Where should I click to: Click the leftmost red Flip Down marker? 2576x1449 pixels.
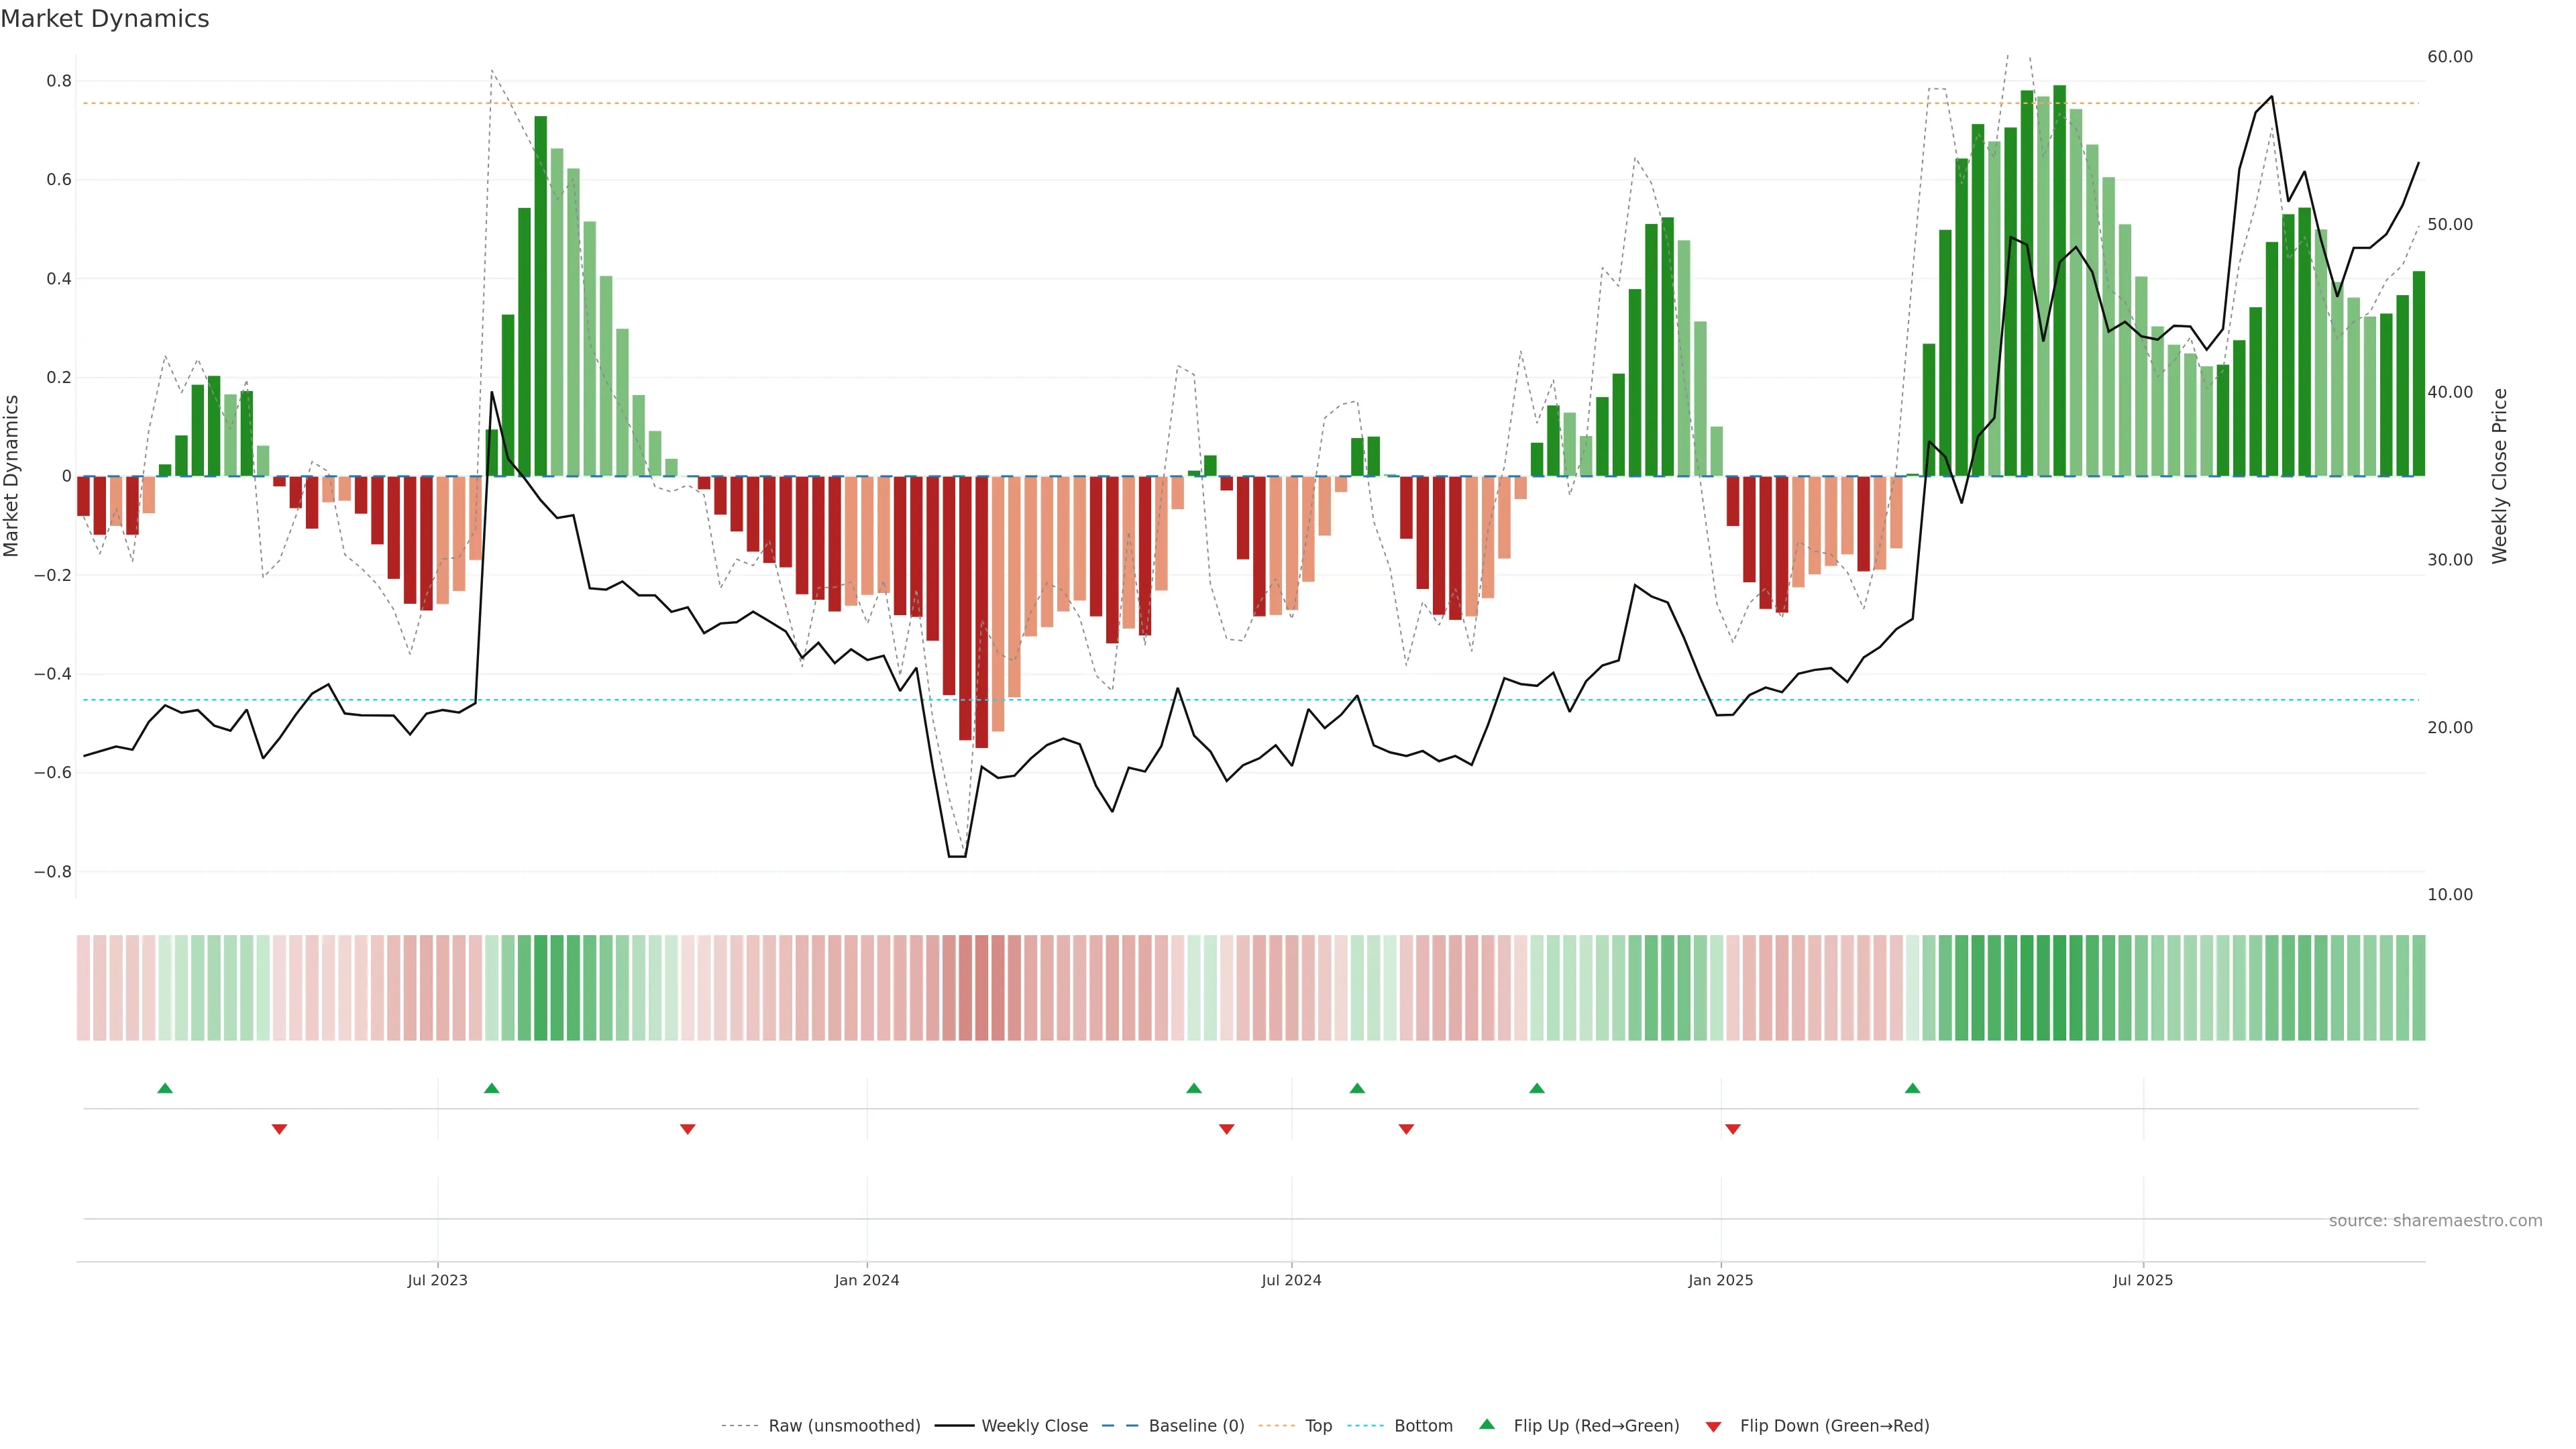[x=279, y=1129]
